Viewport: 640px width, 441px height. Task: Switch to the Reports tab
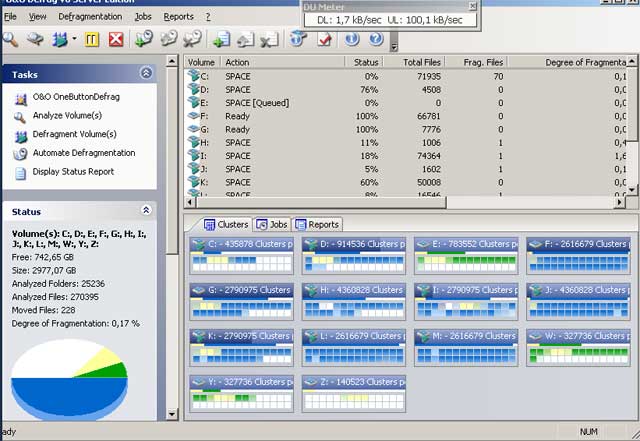[x=317, y=225]
